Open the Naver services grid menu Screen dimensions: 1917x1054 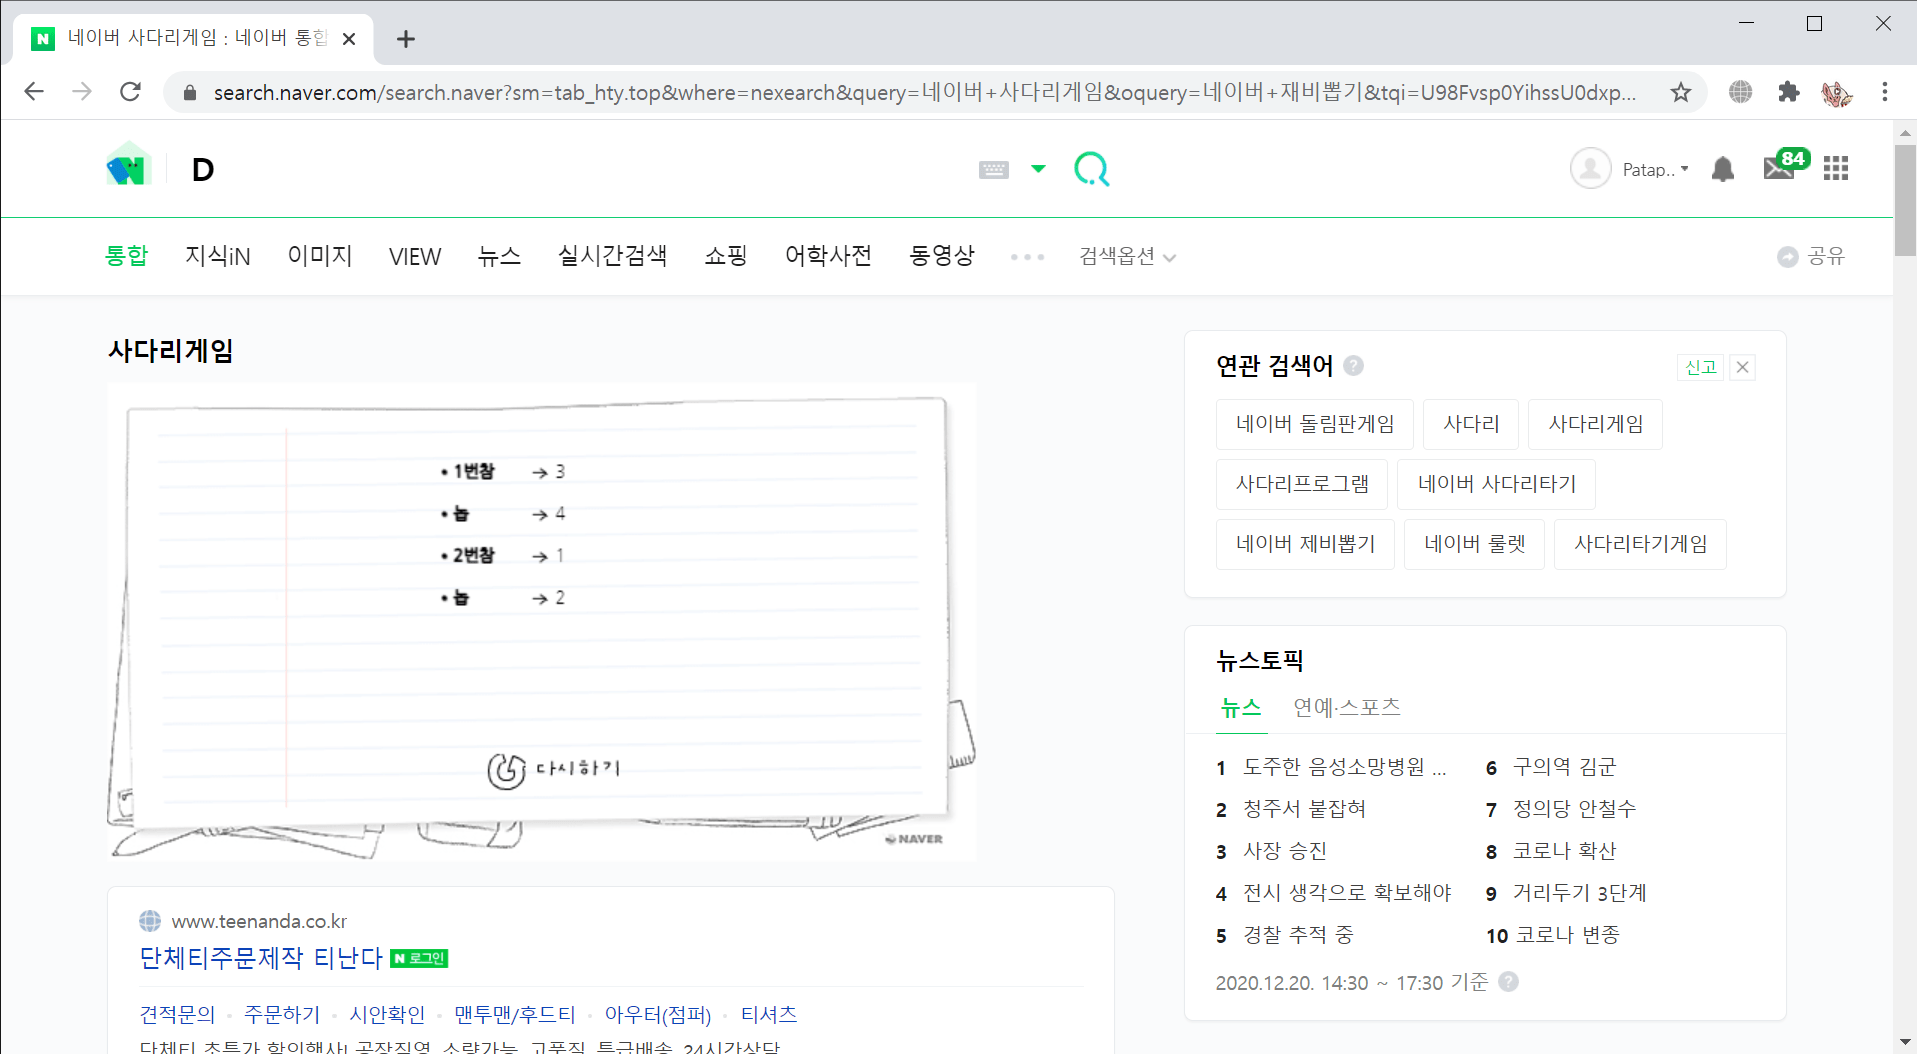point(1836,169)
